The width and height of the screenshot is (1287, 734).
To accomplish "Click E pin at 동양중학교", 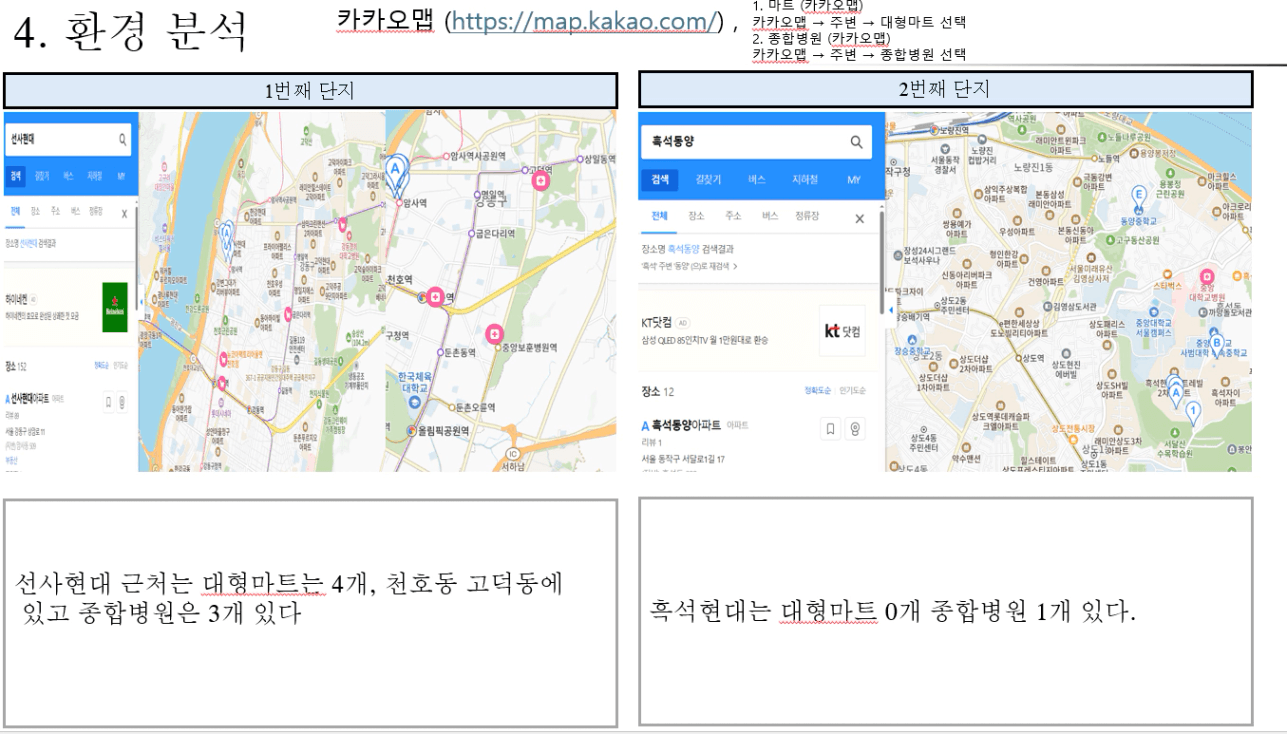I will tap(1137, 196).
